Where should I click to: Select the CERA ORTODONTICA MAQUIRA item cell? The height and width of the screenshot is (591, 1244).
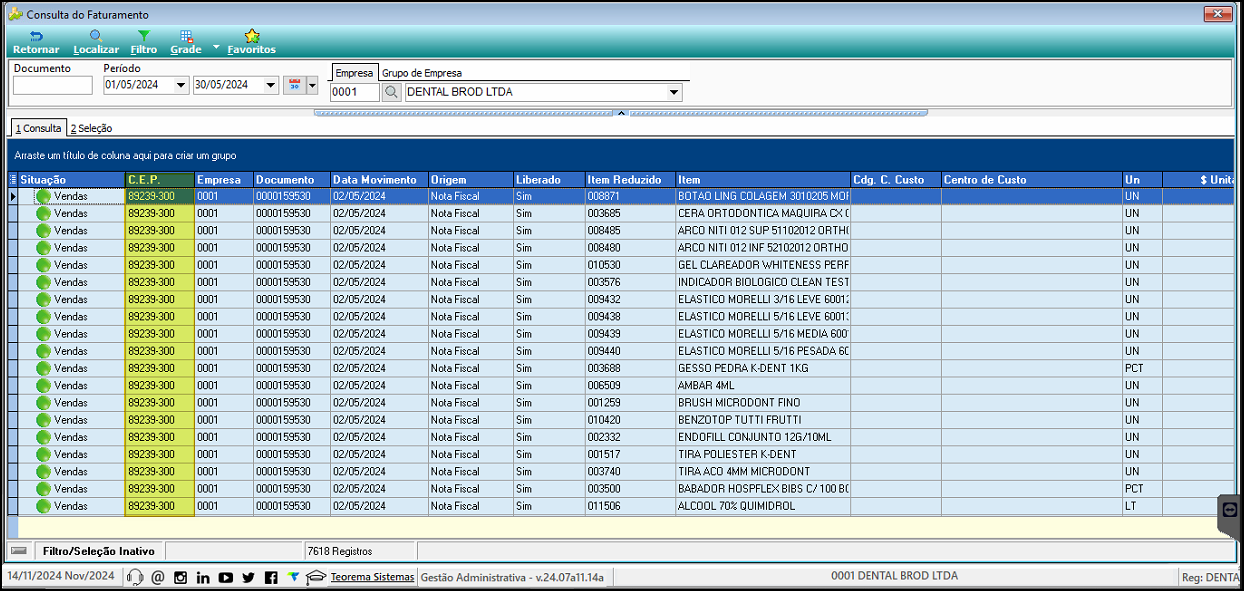(x=763, y=213)
